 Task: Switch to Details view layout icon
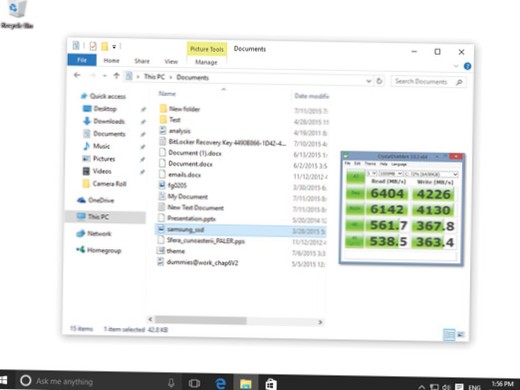click(449, 334)
